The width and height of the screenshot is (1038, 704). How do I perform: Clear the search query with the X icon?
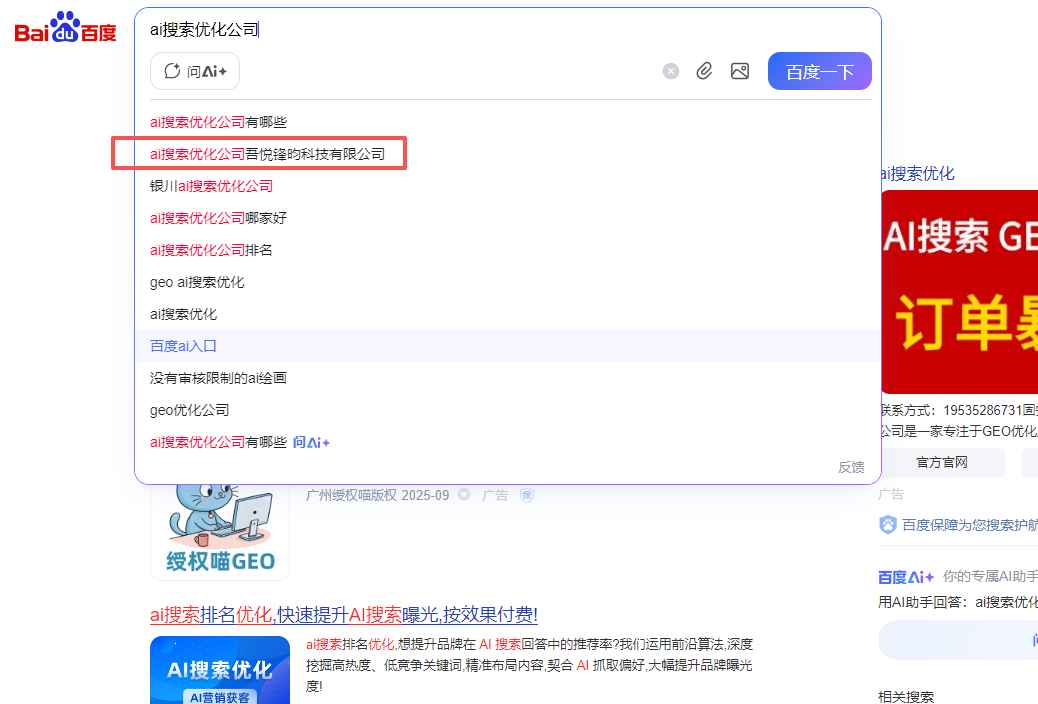point(671,71)
